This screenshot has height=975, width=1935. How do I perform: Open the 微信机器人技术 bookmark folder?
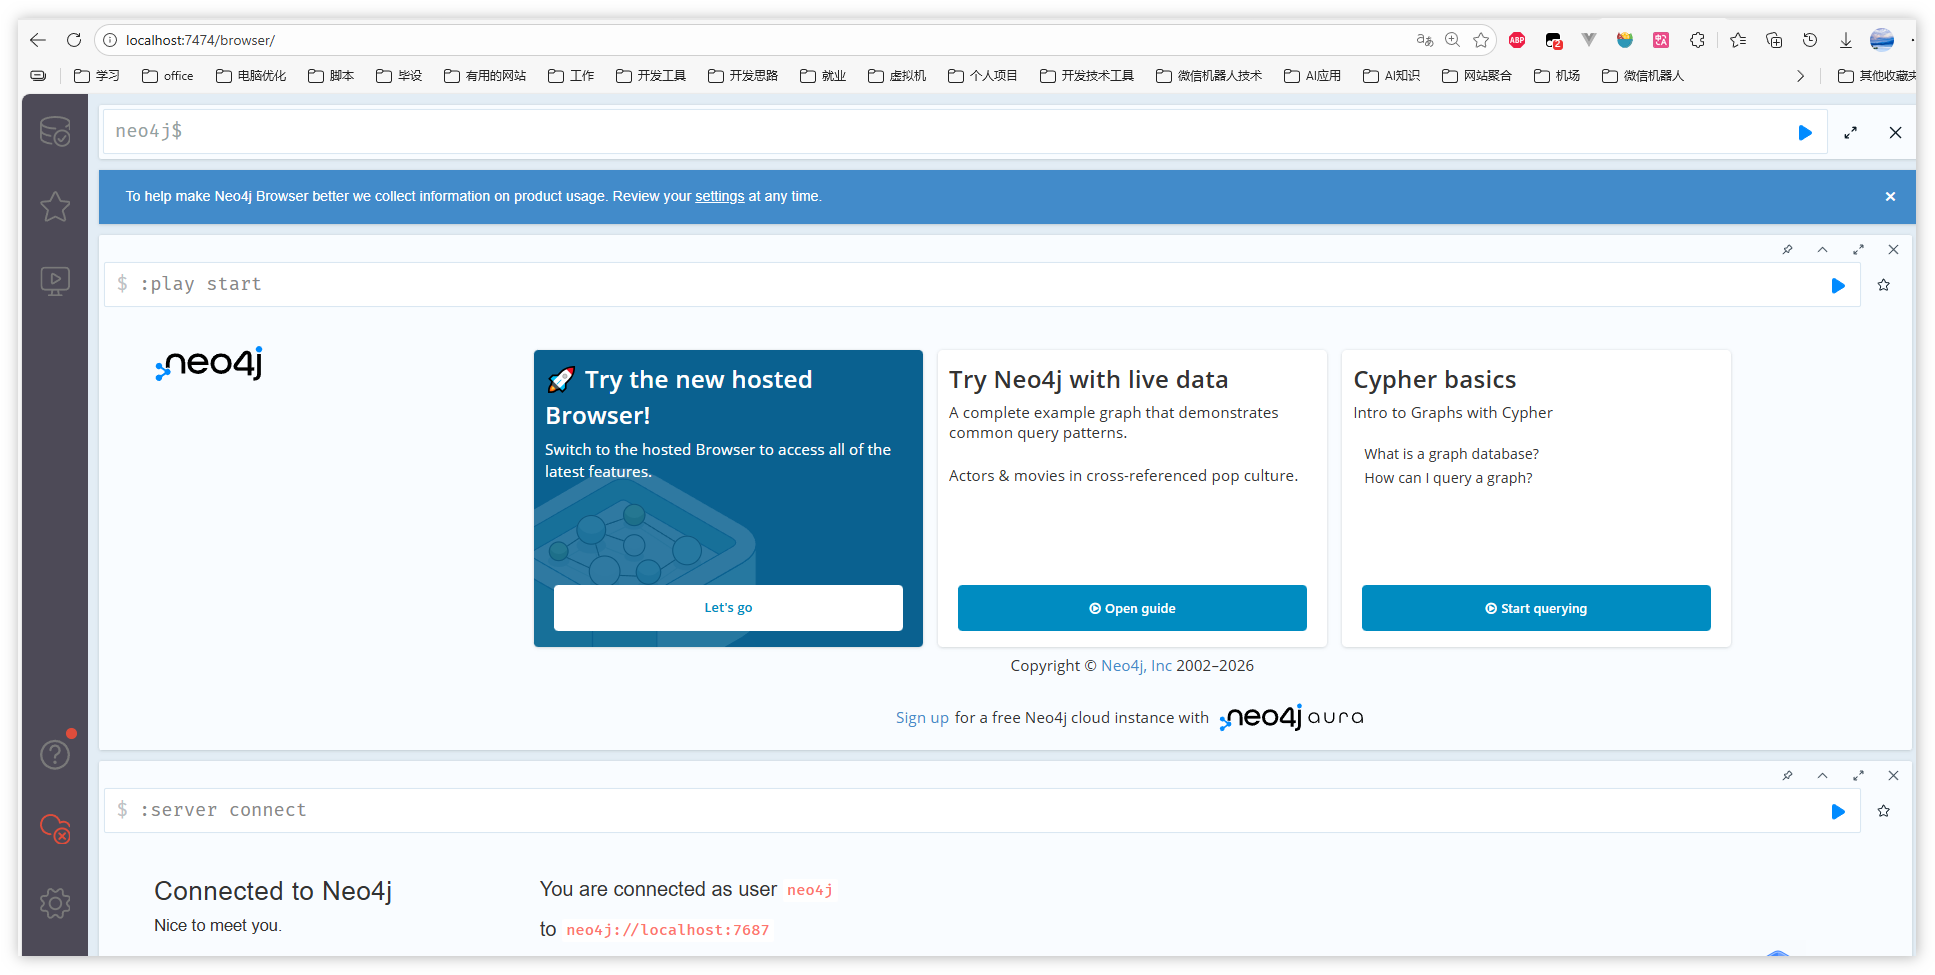pos(1209,76)
